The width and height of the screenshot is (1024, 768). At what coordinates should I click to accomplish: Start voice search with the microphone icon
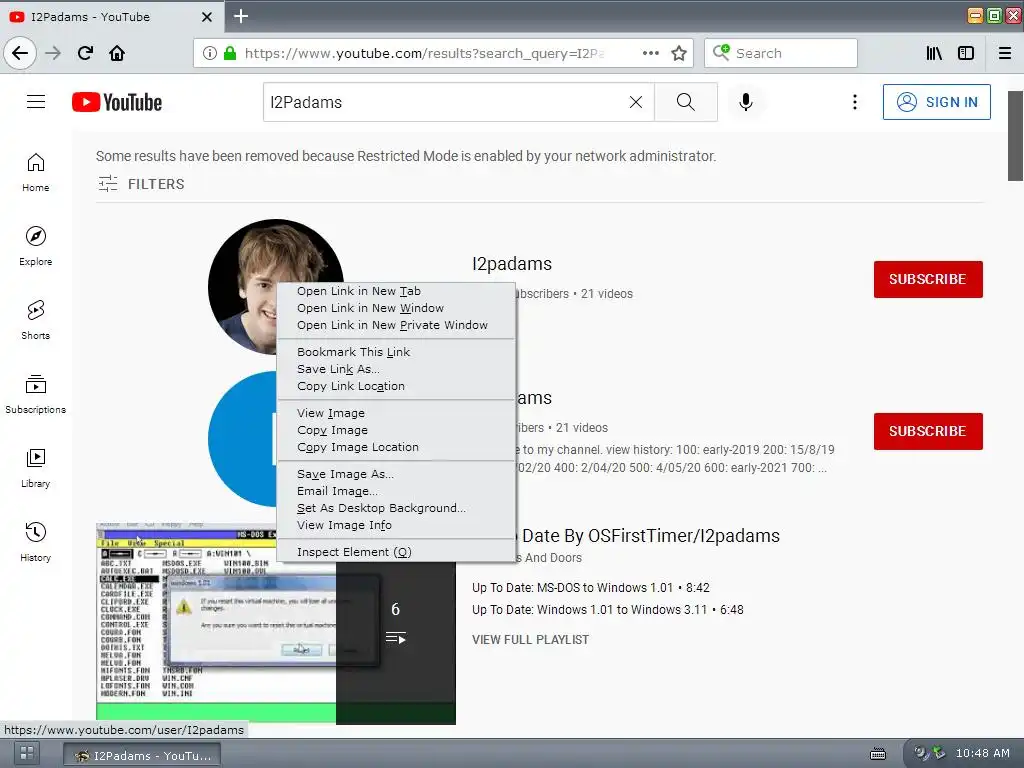tap(746, 102)
